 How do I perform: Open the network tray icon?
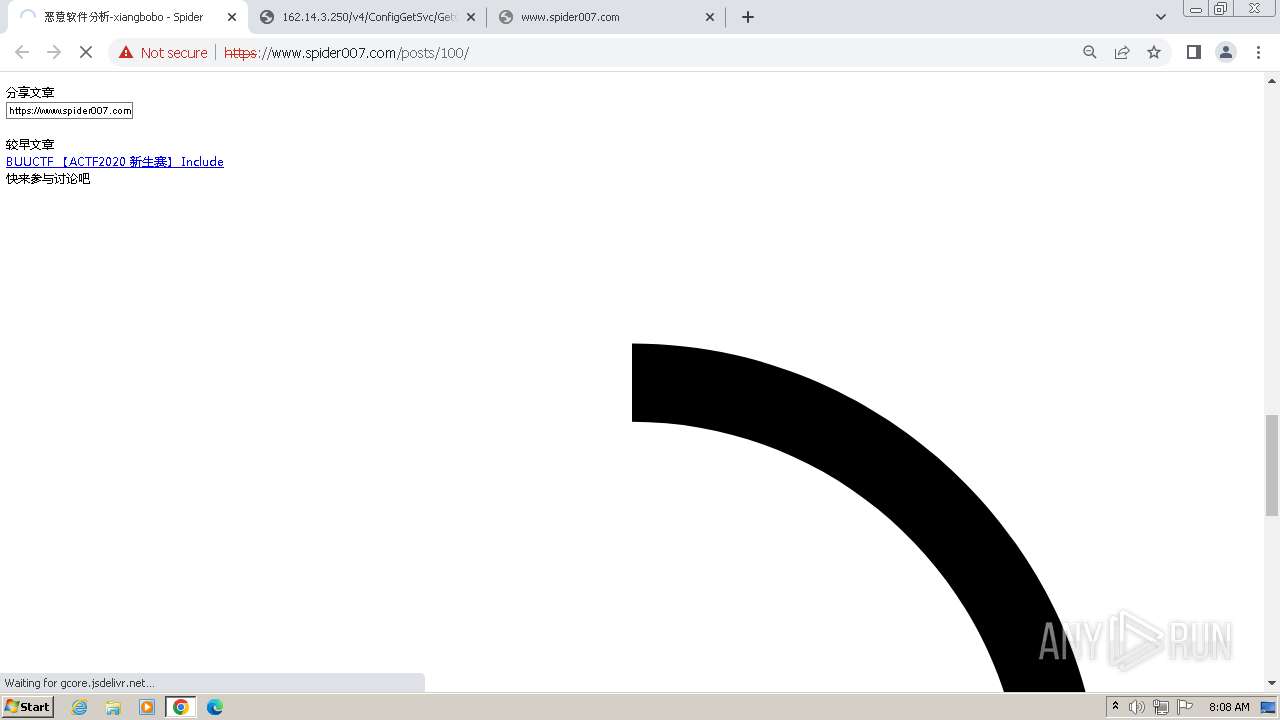click(1160, 707)
